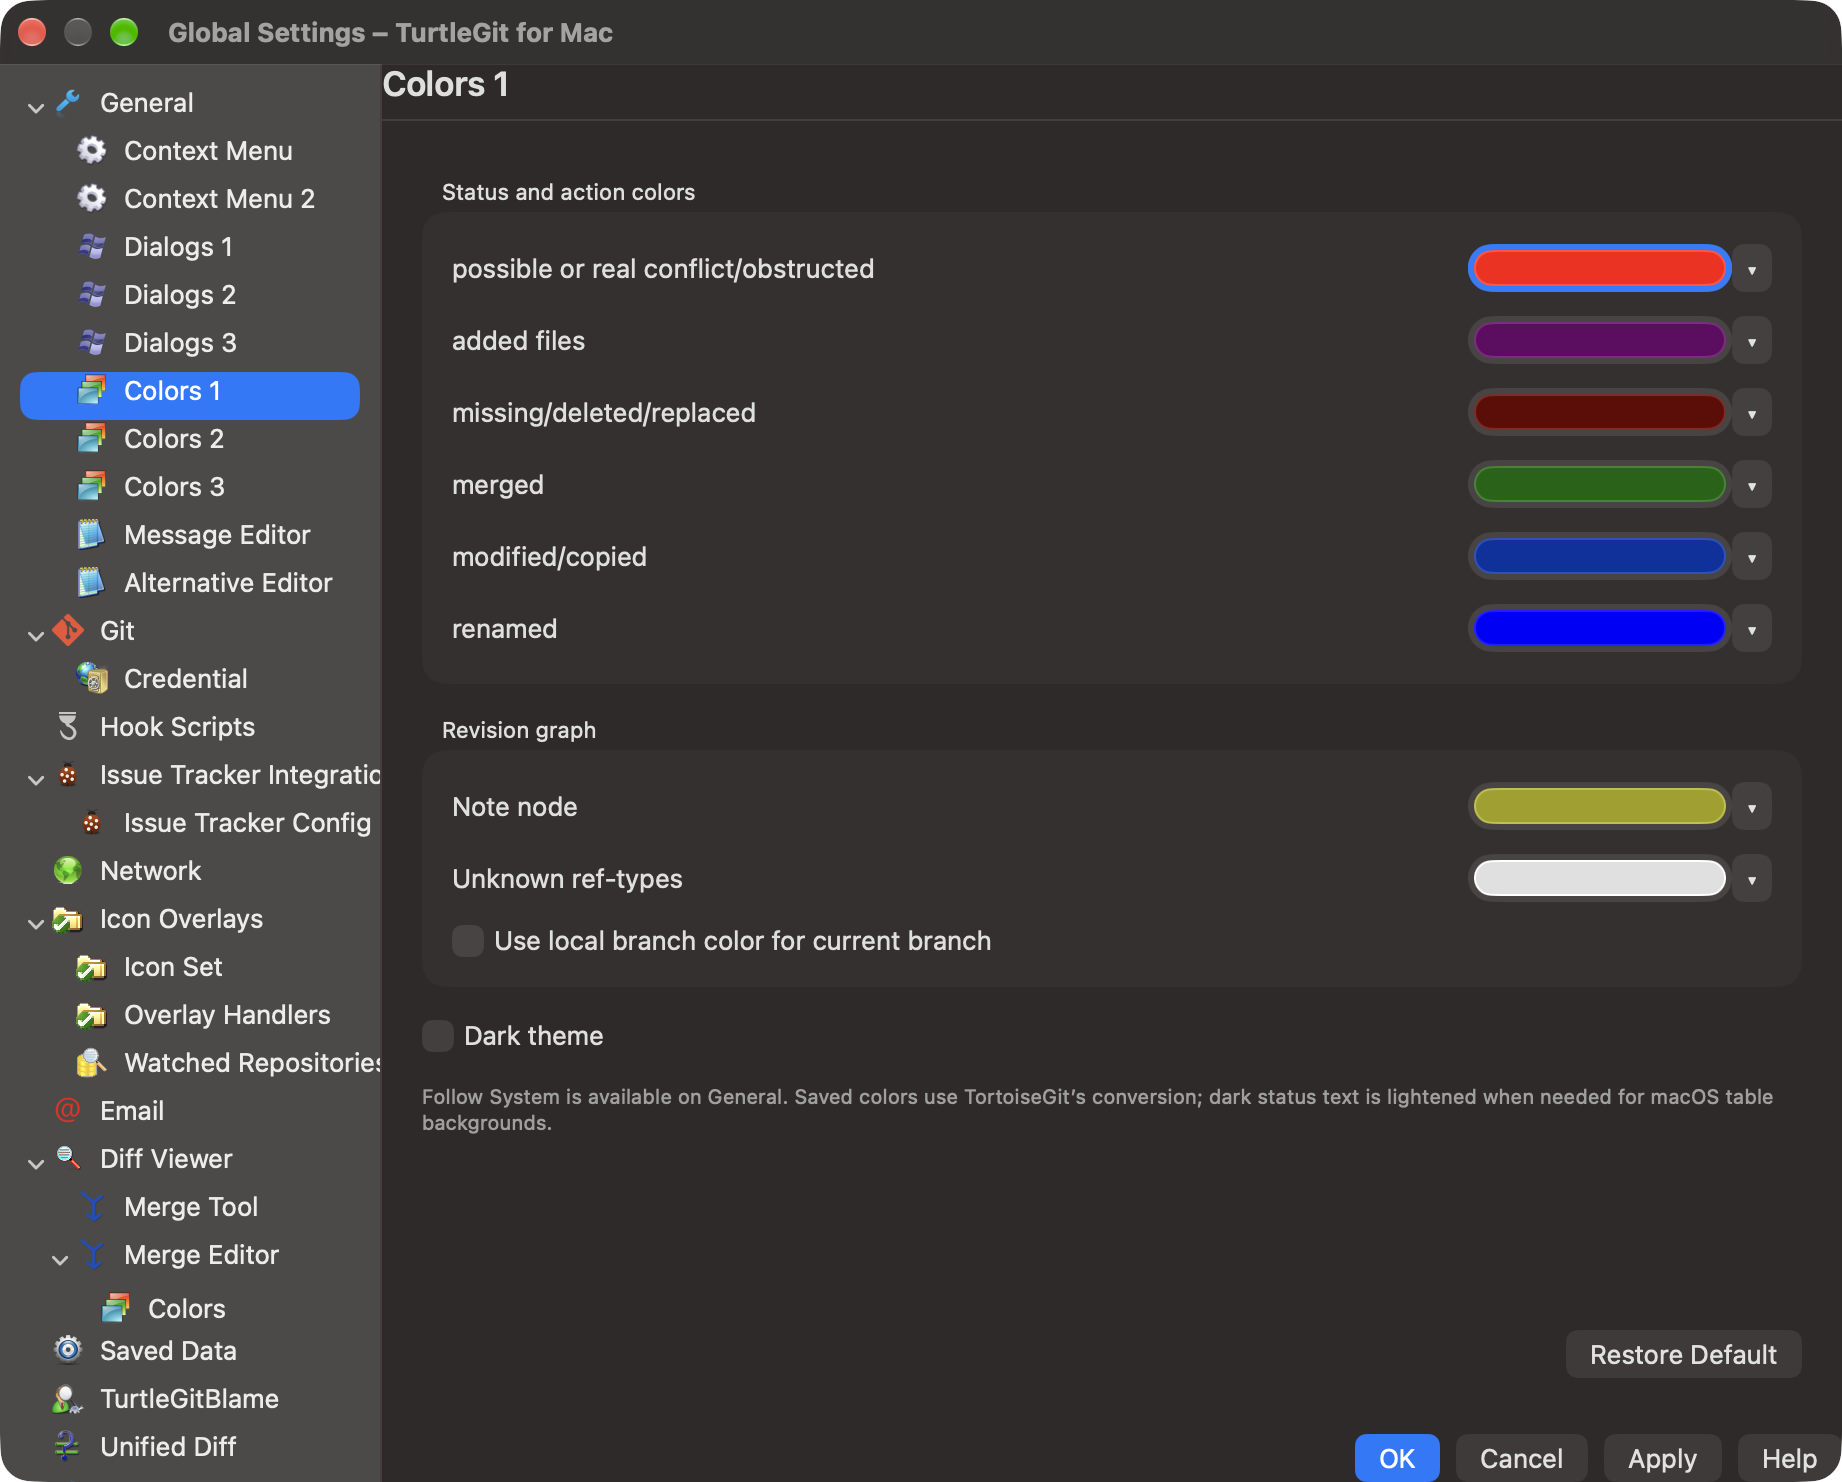Click the Context Menu 2 gear icon

(92, 198)
